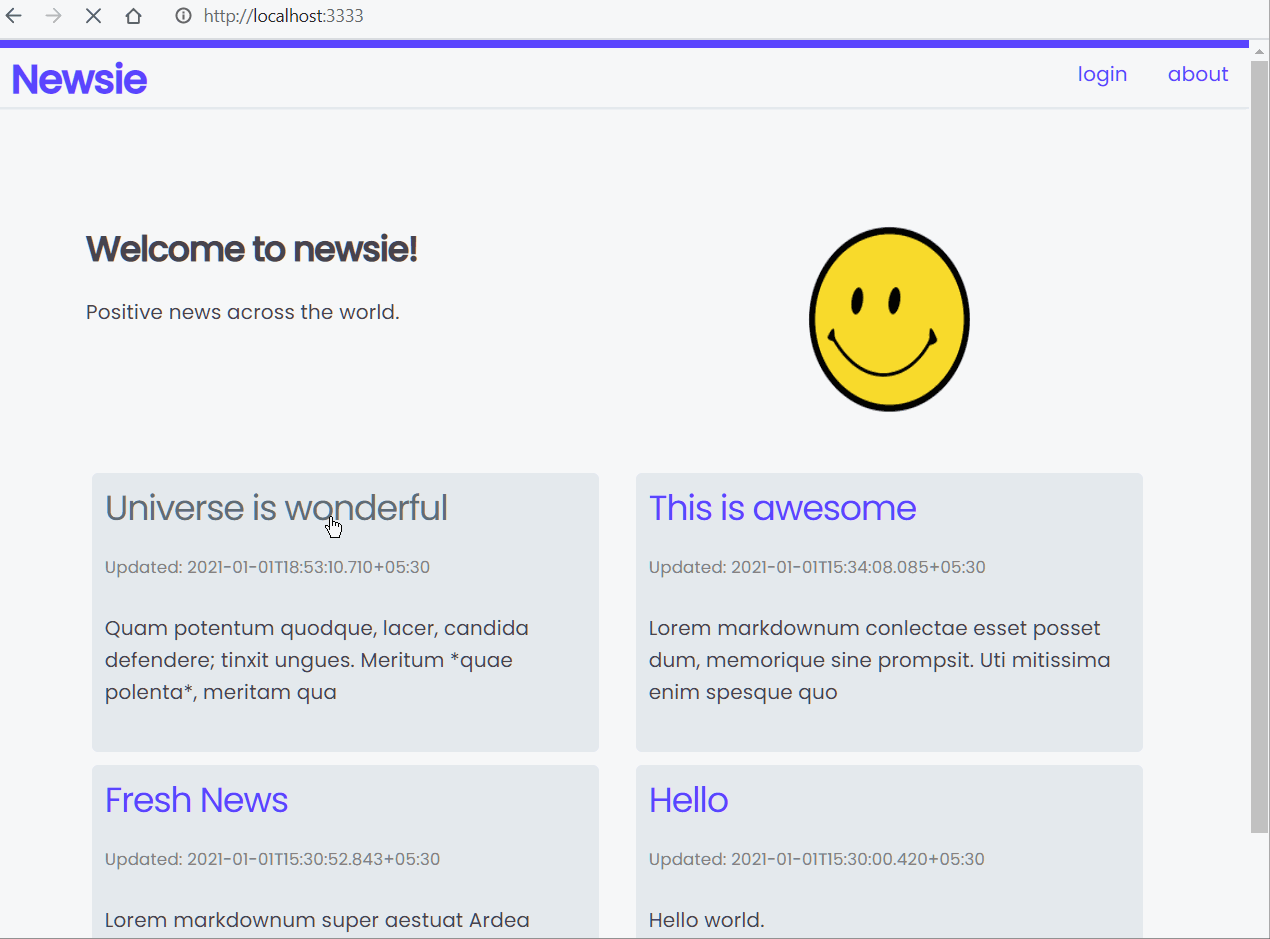Click the cursor pointer over Universe is wonderful
The height and width of the screenshot is (939, 1270).
click(x=333, y=526)
